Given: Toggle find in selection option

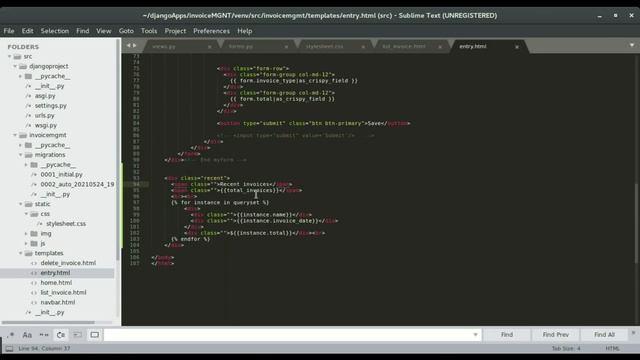Looking at the screenshot, I should tap(78, 335).
